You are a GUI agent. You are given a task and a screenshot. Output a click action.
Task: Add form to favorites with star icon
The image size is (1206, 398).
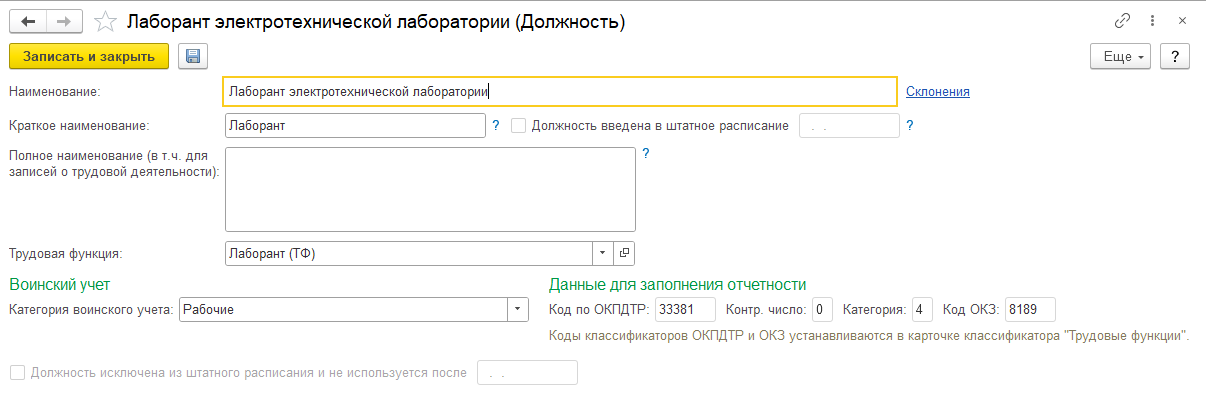click(x=104, y=21)
